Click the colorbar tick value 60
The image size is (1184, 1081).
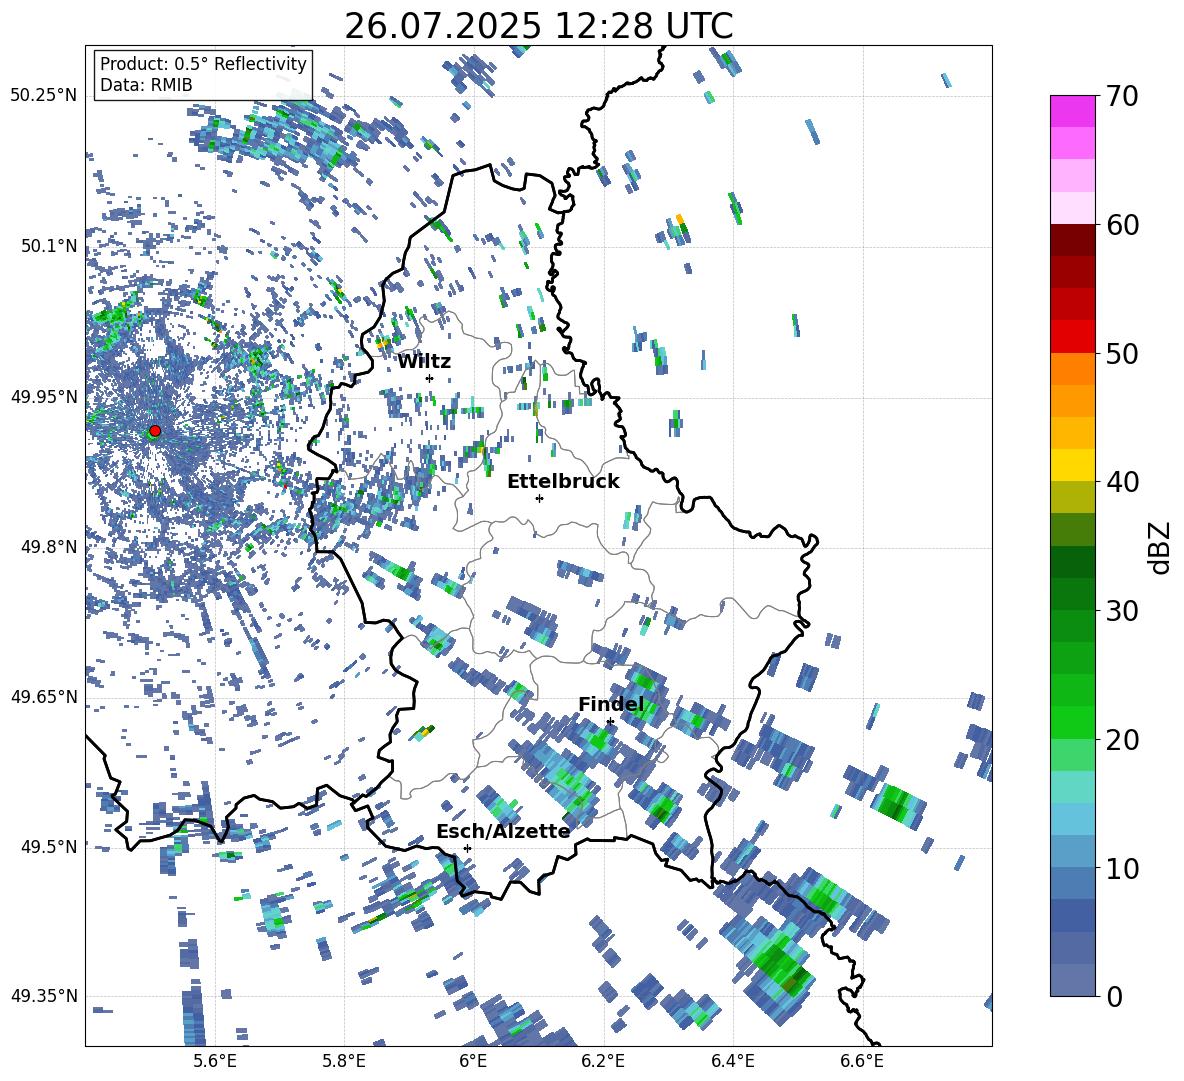1123,225
